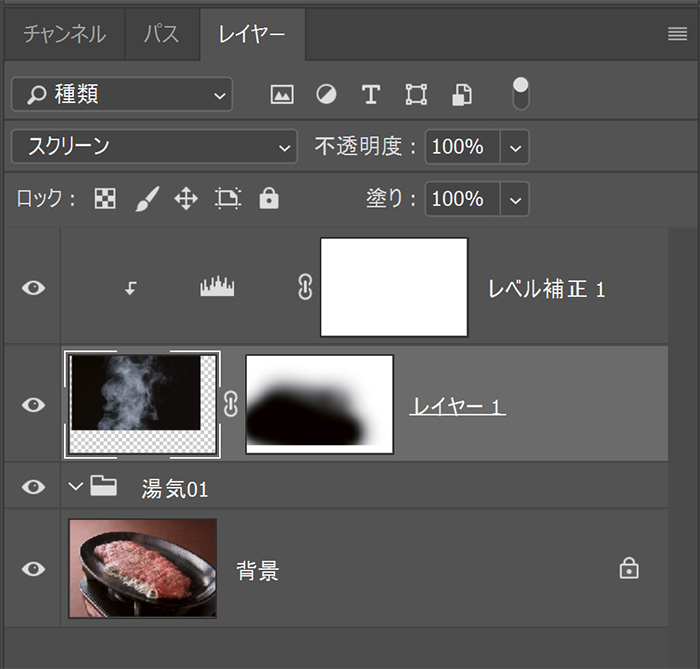Click lock position move icon
This screenshot has height=669, width=700.
coord(186,199)
